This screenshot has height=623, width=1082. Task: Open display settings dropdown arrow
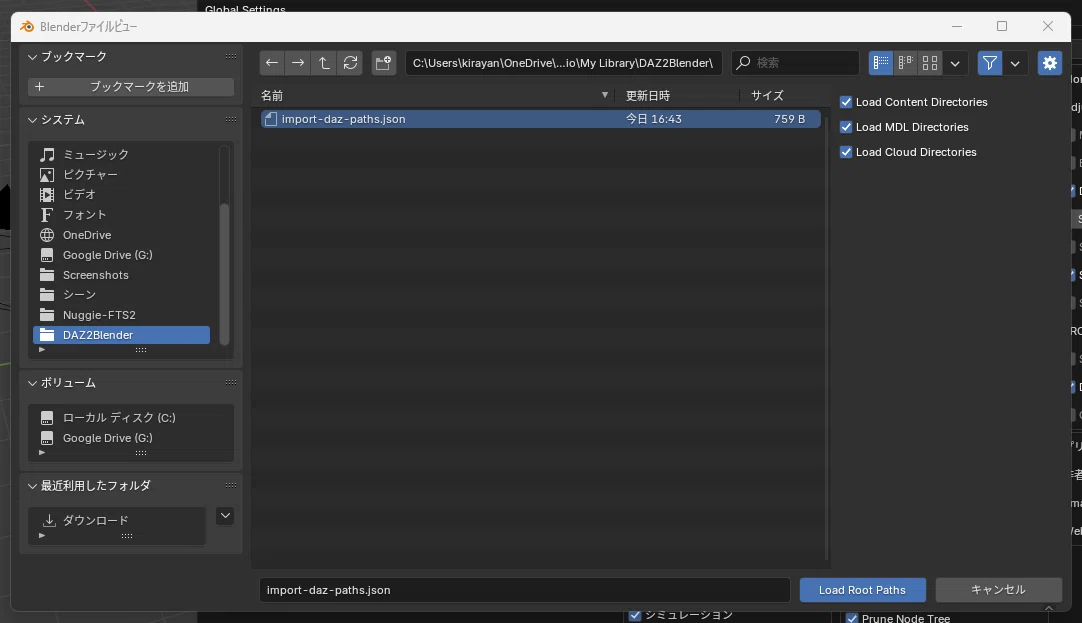955,63
